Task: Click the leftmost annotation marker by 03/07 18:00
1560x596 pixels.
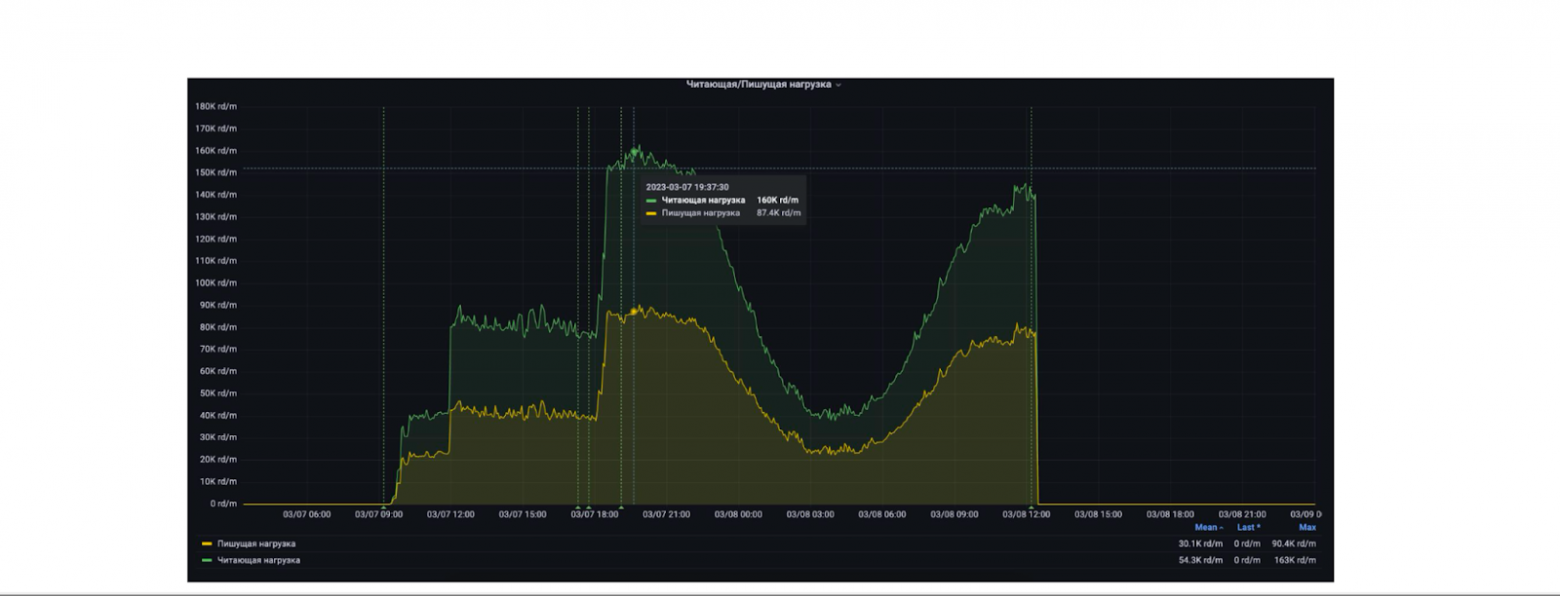Action: (x=578, y=507)
